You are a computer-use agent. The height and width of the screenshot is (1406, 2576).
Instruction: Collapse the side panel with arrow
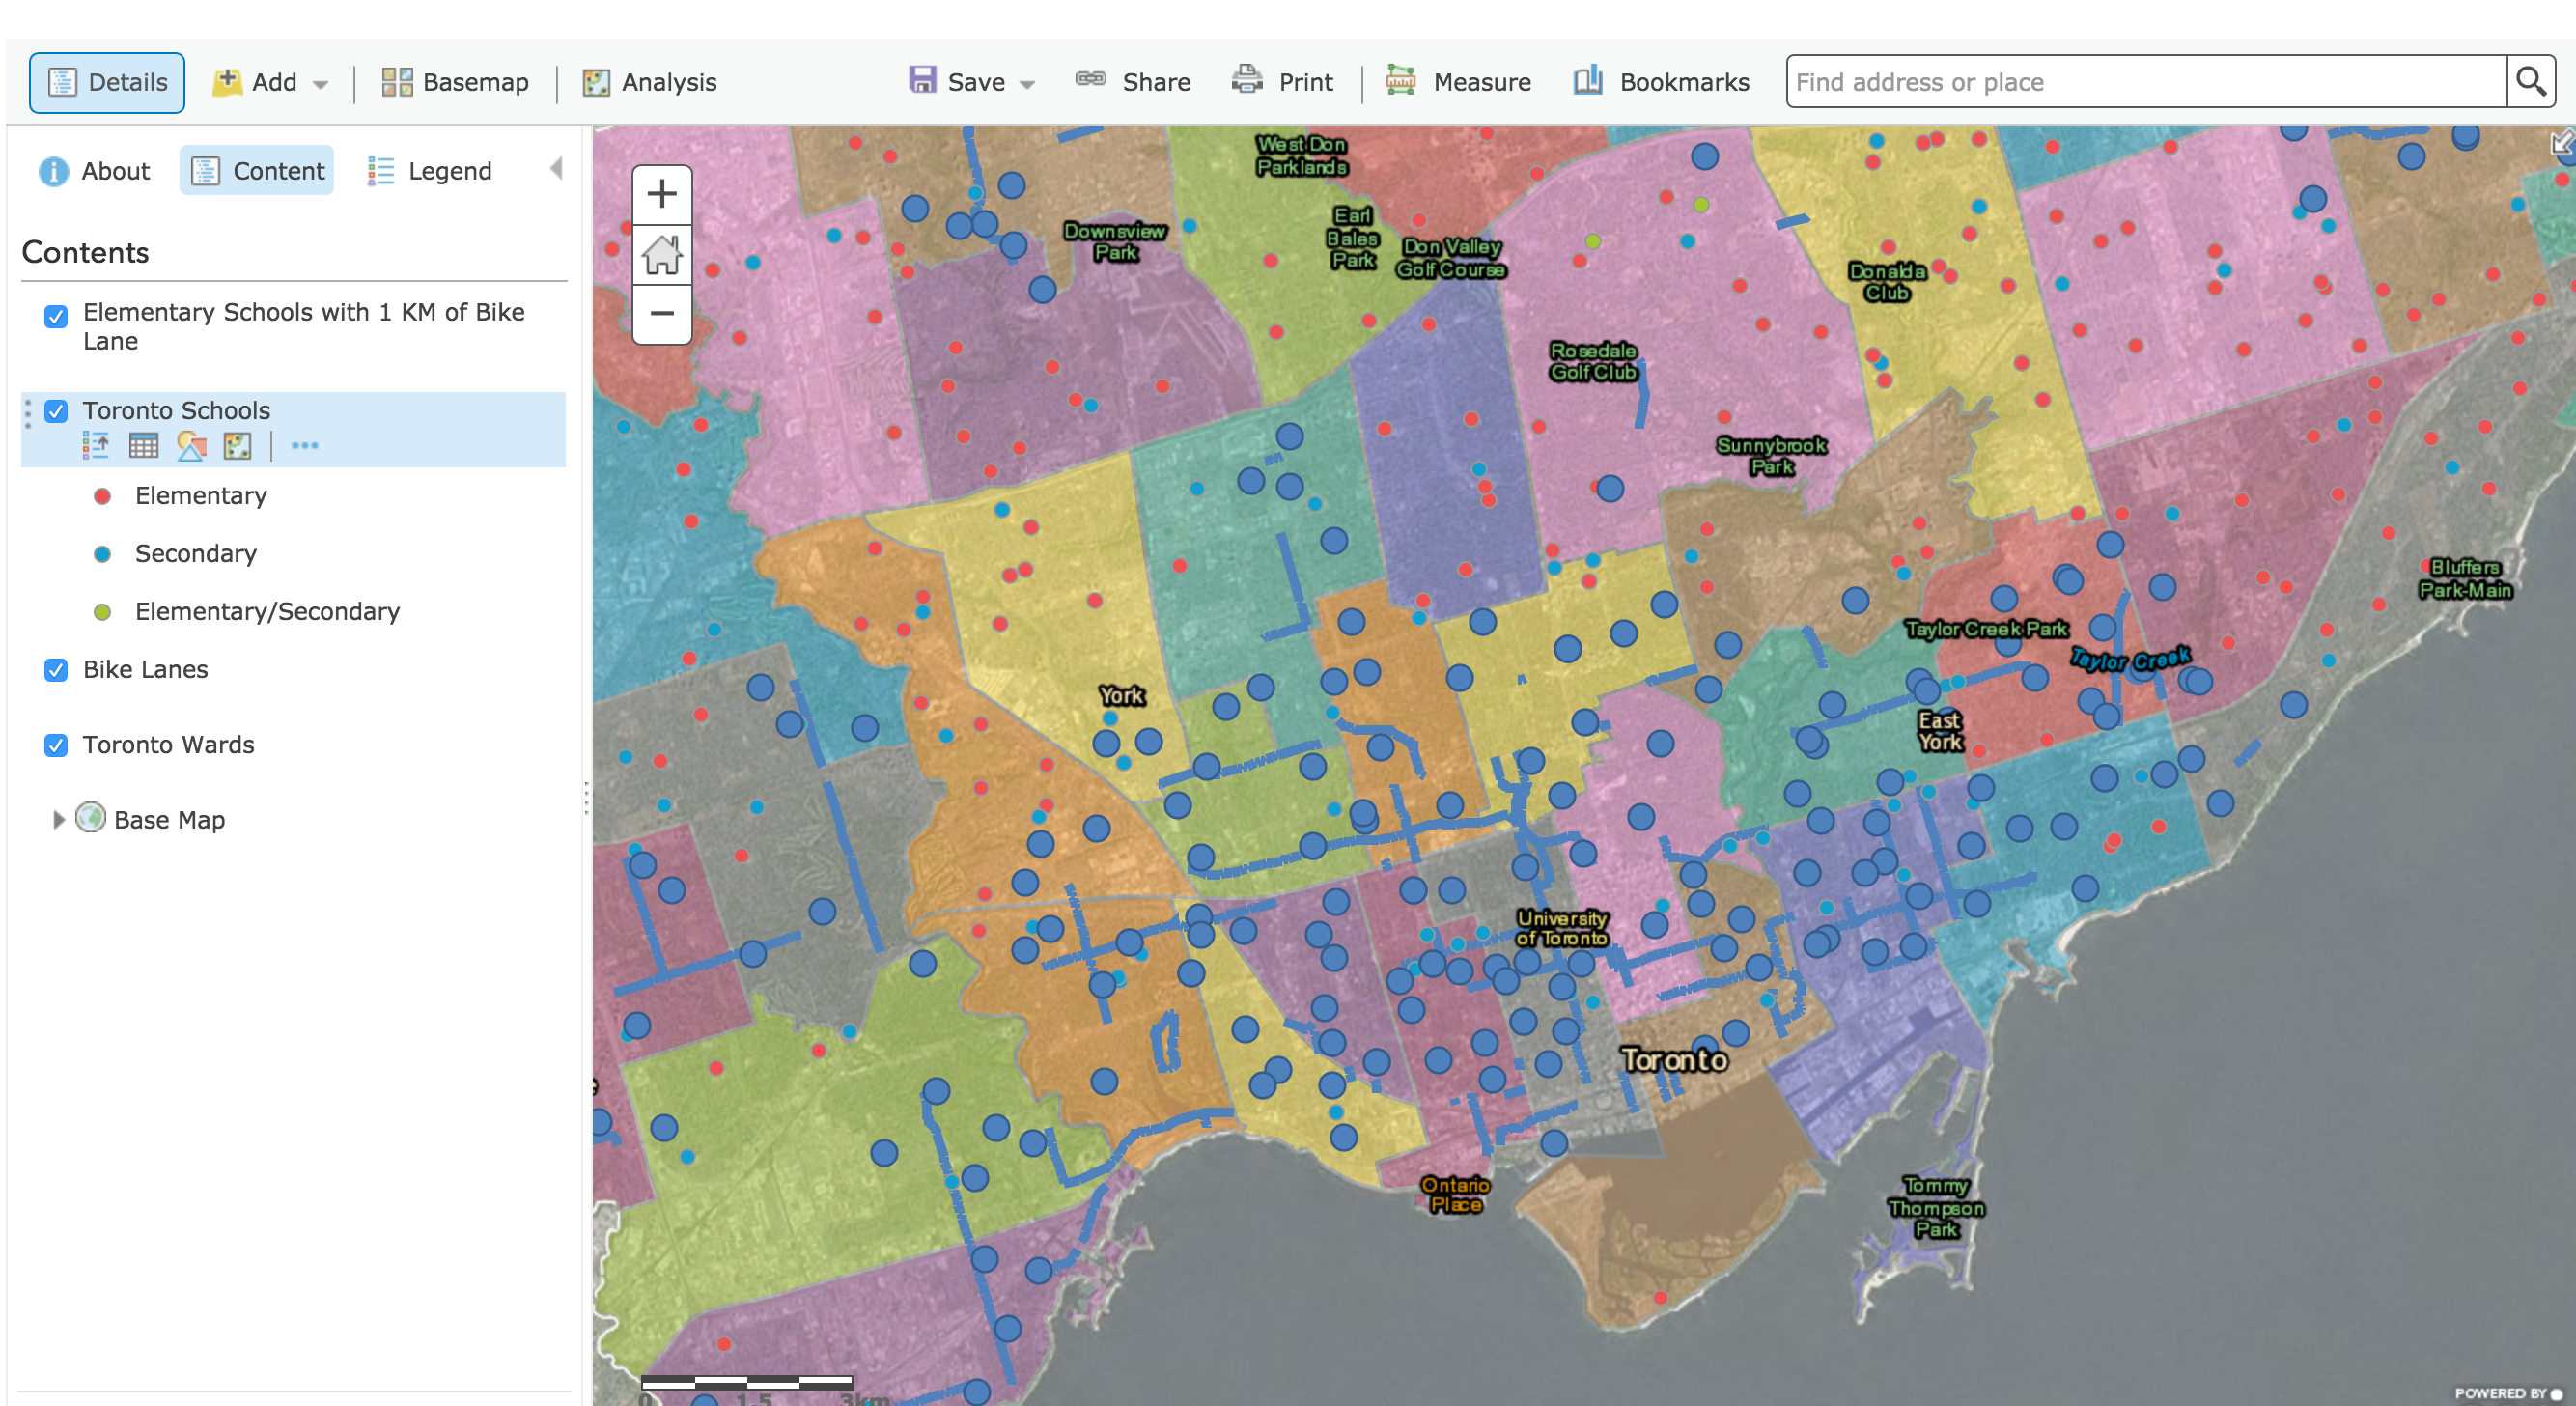[x=556, y=168]
